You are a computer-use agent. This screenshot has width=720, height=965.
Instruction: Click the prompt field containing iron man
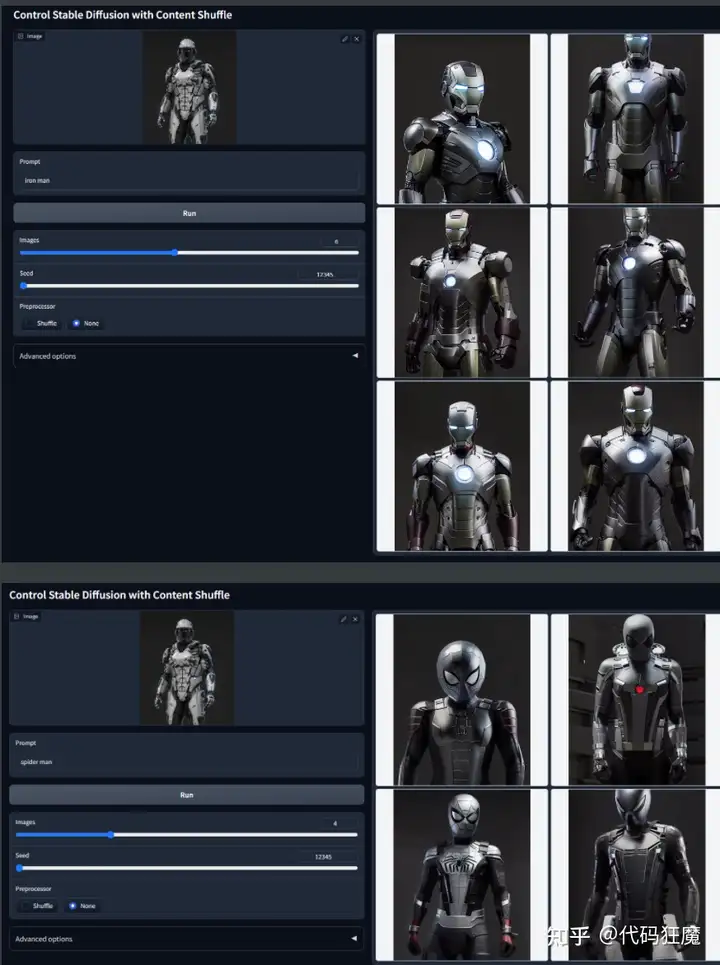pyautogui.click(x=189, y=180)
